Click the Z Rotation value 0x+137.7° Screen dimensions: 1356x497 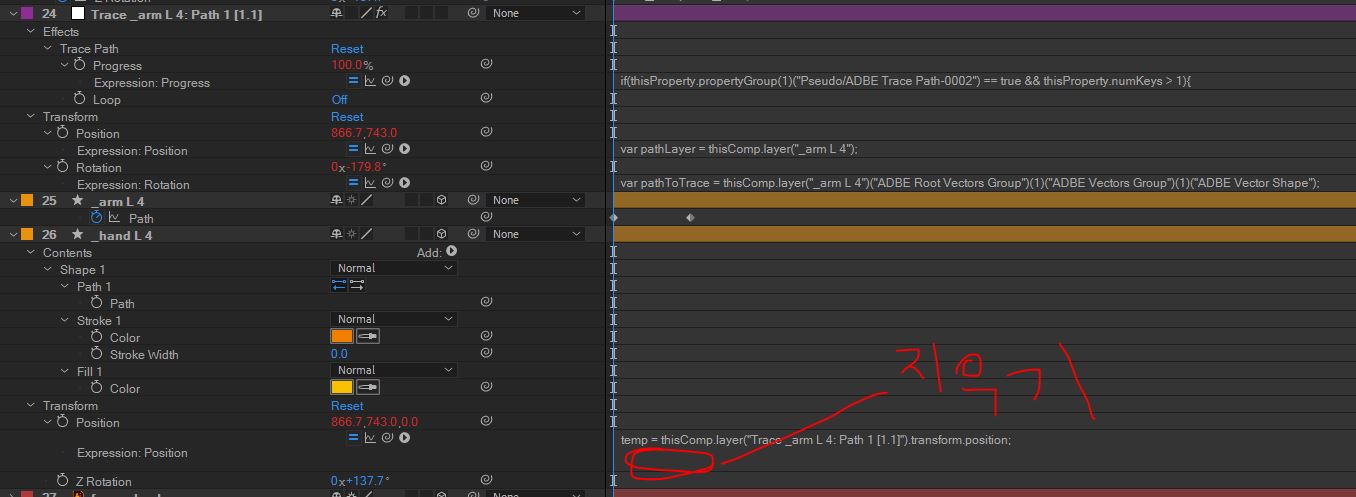tap(359, 481)
